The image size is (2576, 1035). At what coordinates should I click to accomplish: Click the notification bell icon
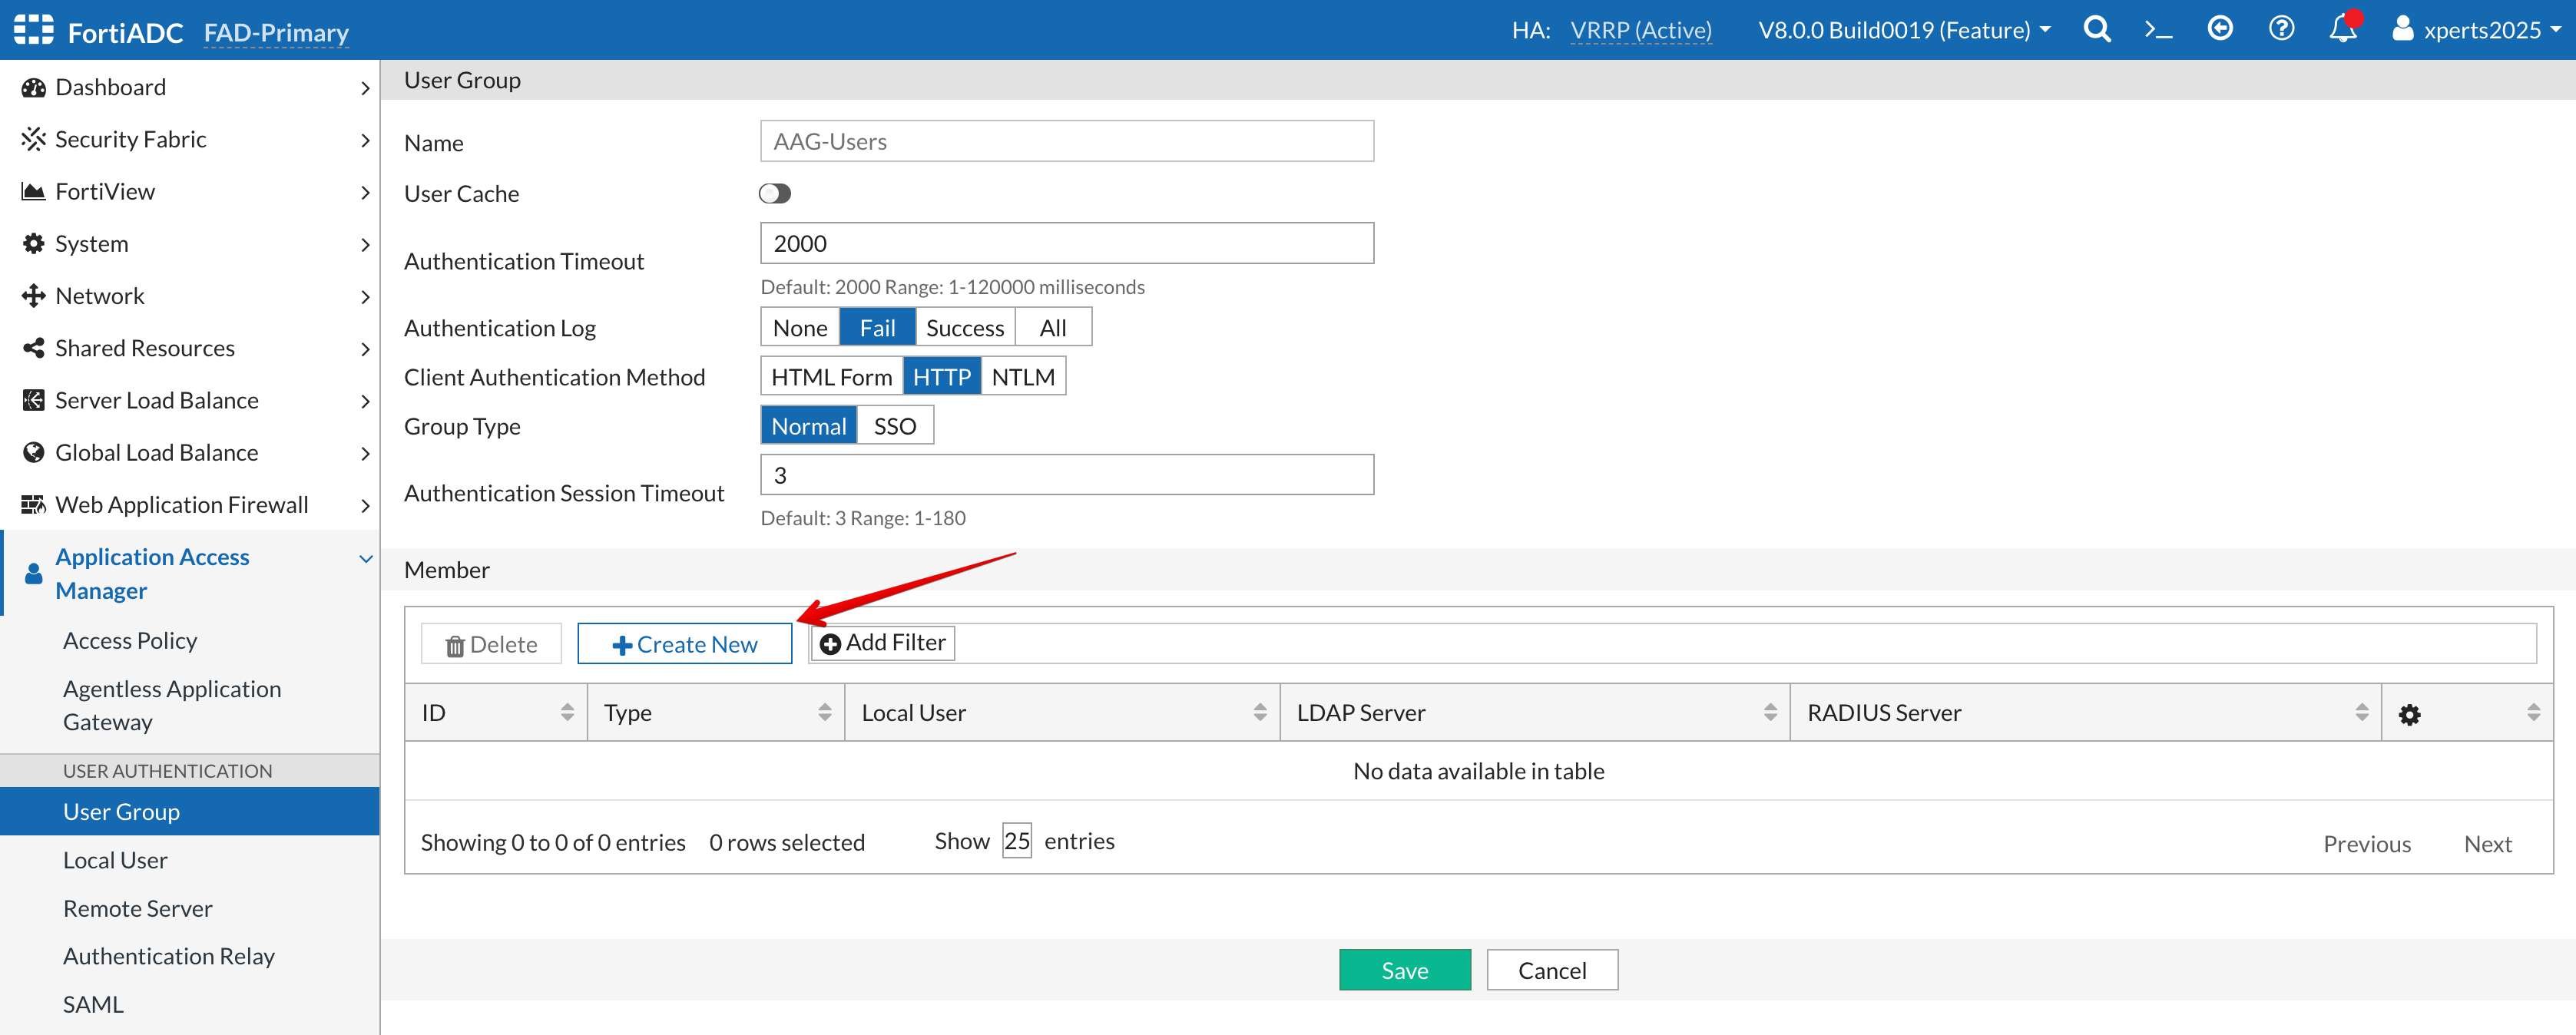coord(2342,30)
